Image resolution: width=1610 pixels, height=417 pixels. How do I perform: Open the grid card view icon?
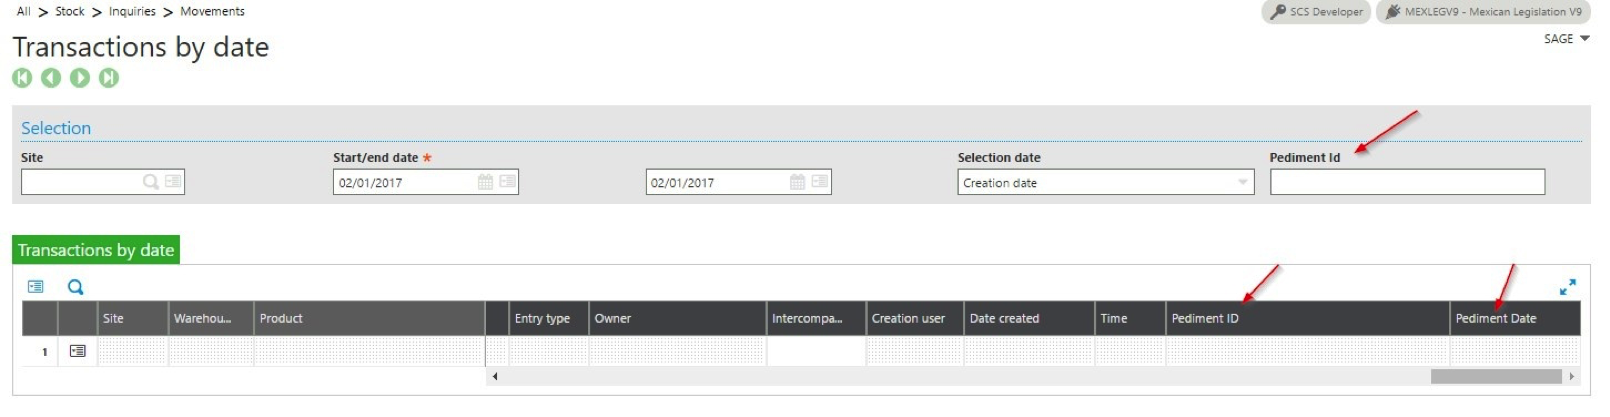pos(36,287)
